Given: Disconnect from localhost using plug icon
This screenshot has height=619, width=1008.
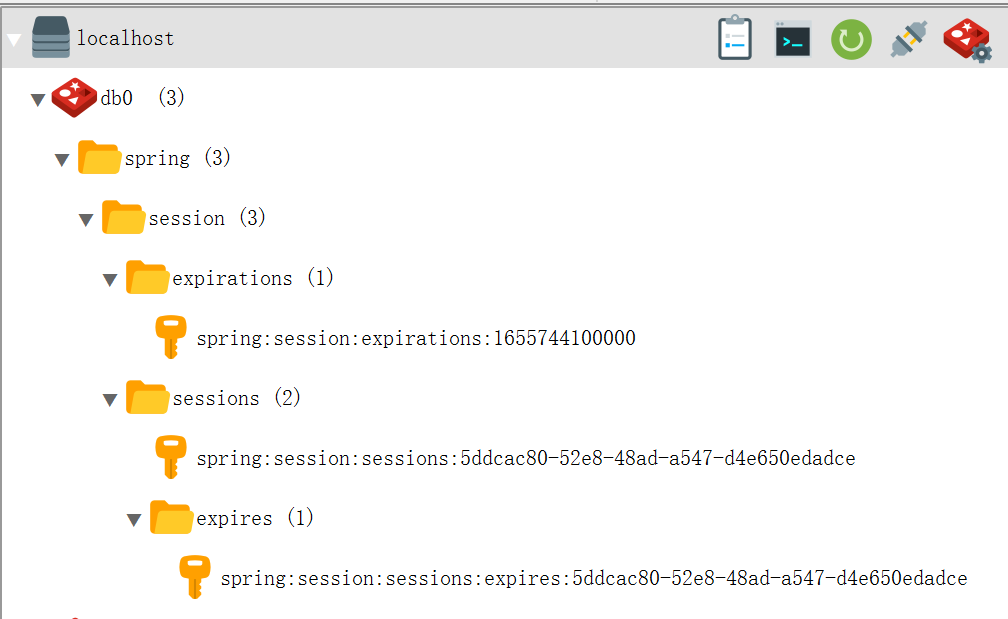Looking at the screenshot, I should (909, 39).
